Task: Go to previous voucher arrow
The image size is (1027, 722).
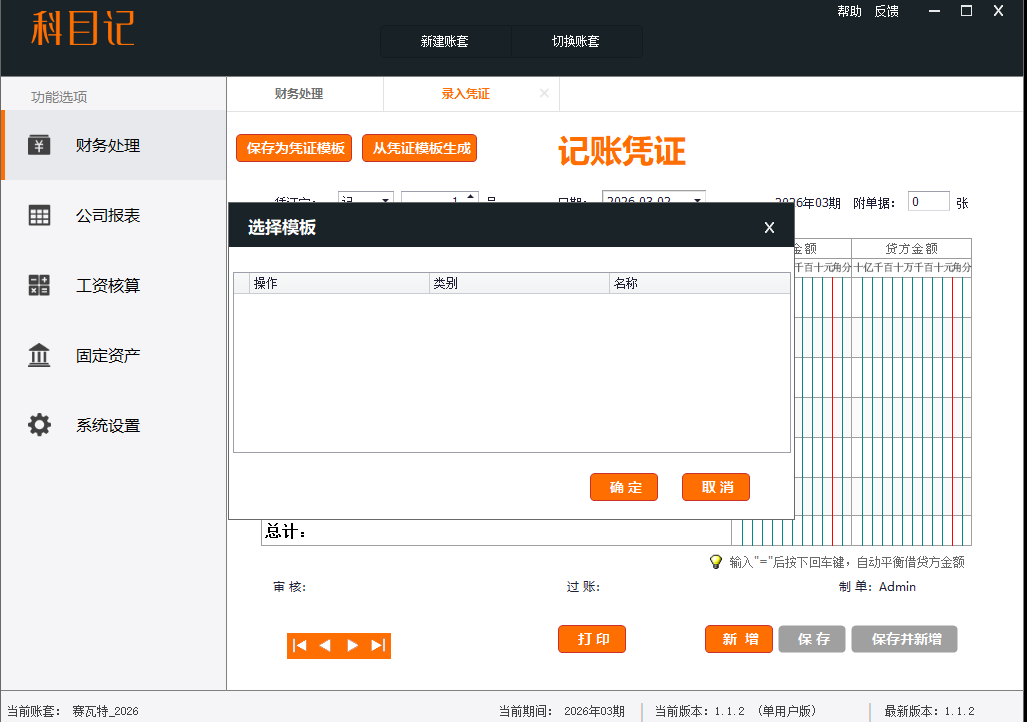Action: [325, 646]
